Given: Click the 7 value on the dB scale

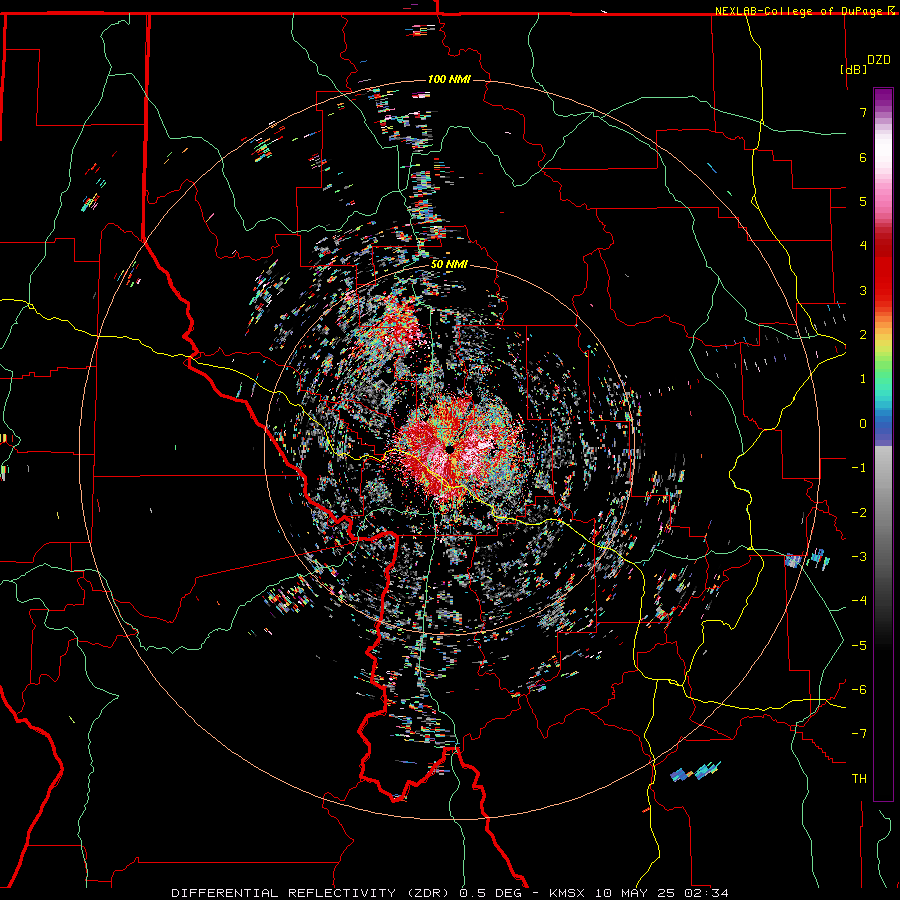Looking at the screenshot, I should (863, 112).
